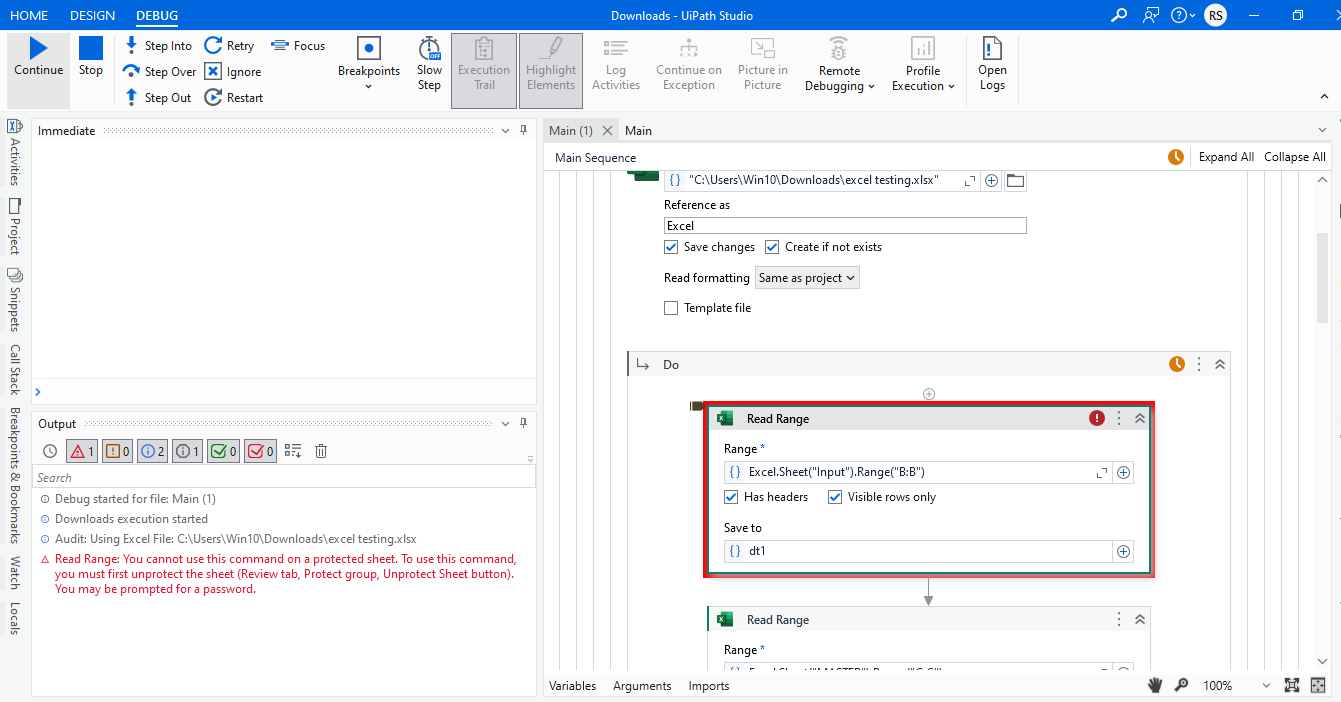
Task: Click the Retry button
Action: [x=229, y=46]
